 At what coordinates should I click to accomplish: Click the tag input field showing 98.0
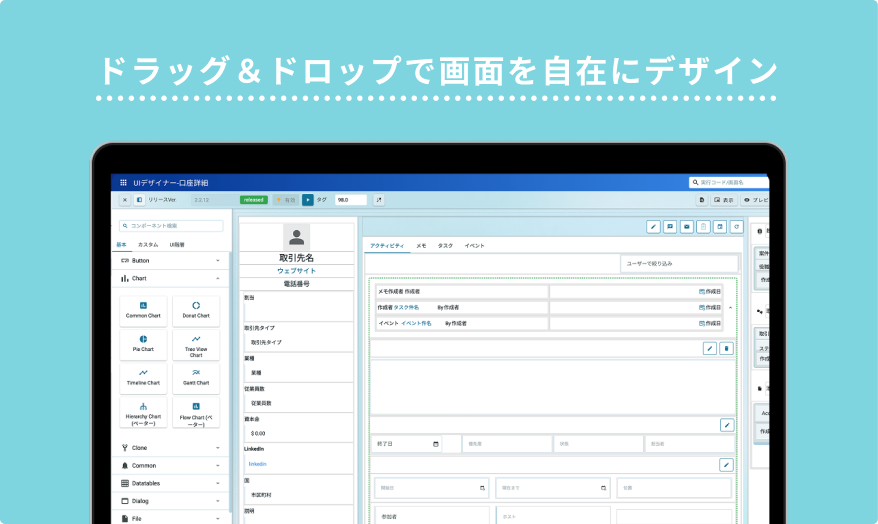point(351,200)
